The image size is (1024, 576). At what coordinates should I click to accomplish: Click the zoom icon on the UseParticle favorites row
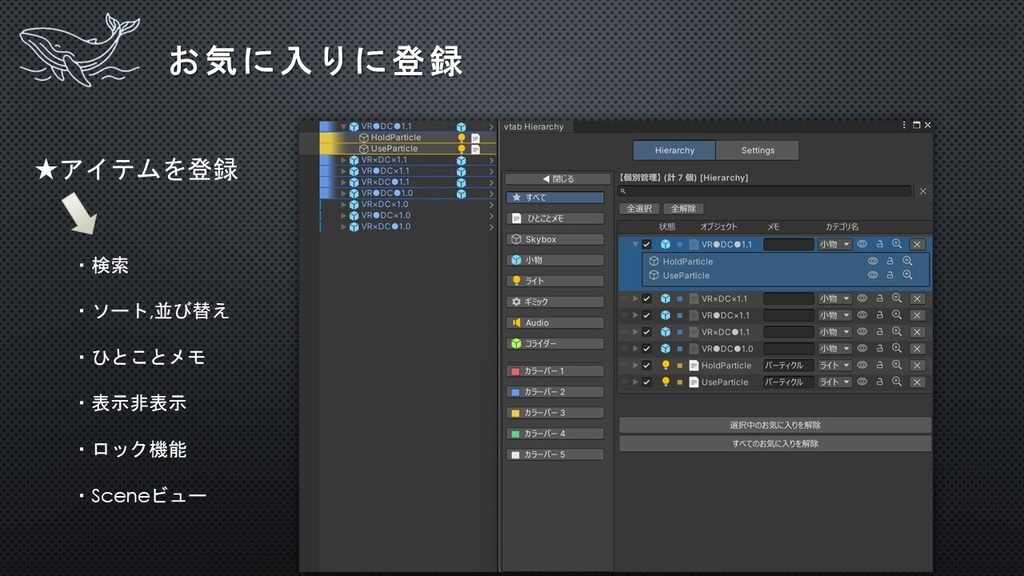(x=897, y=381)
